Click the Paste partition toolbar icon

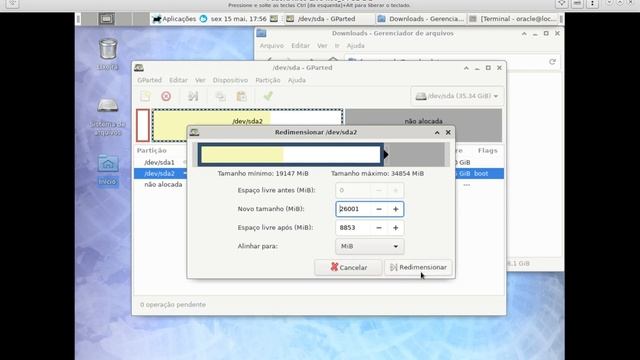click(x=241, y=96)
